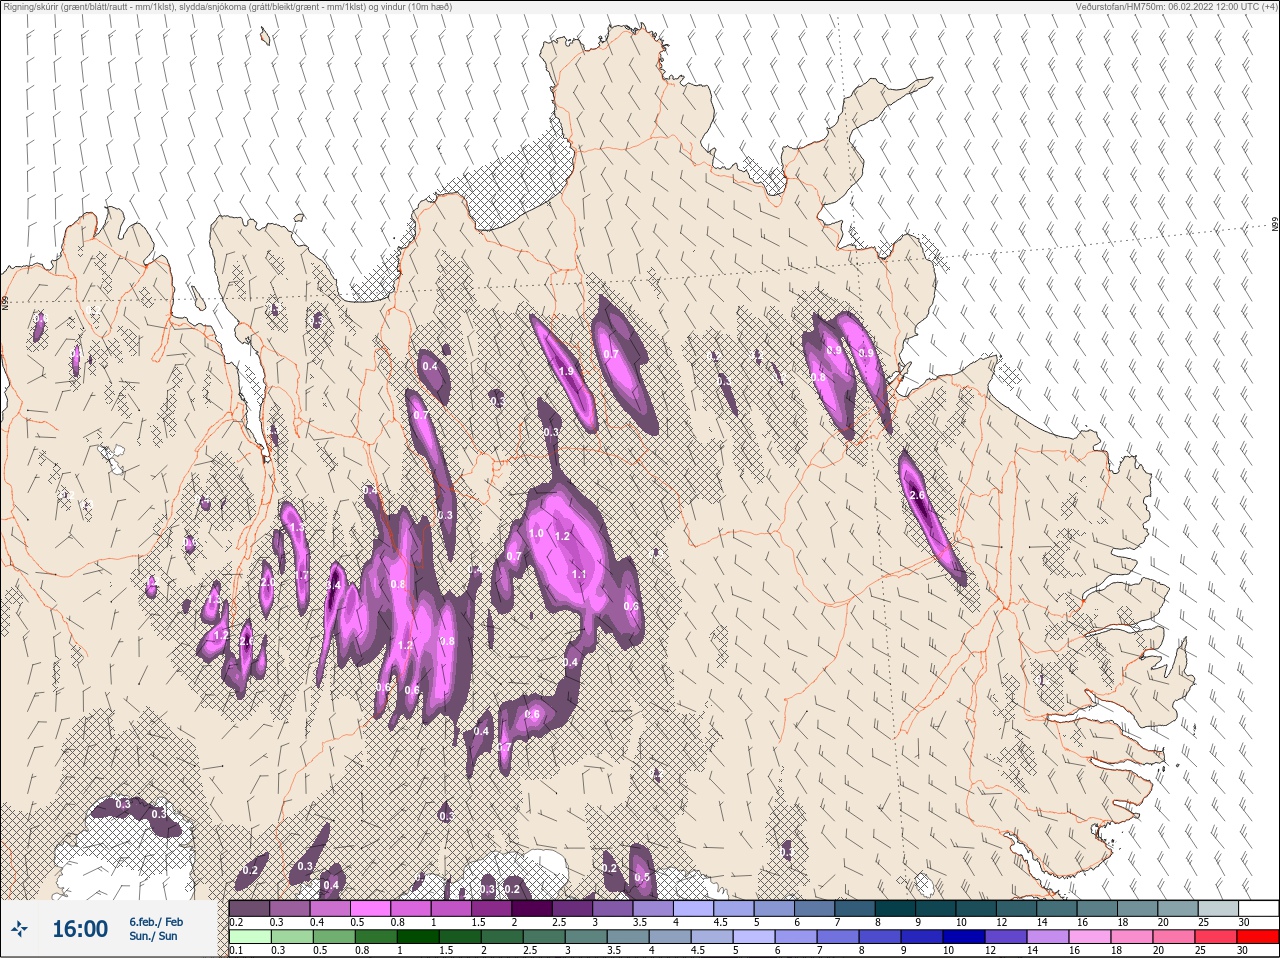Click the 1.1 precipitation value in central band
The height and width of the screenshot is (958, 1280).
(x=579, y=575)
